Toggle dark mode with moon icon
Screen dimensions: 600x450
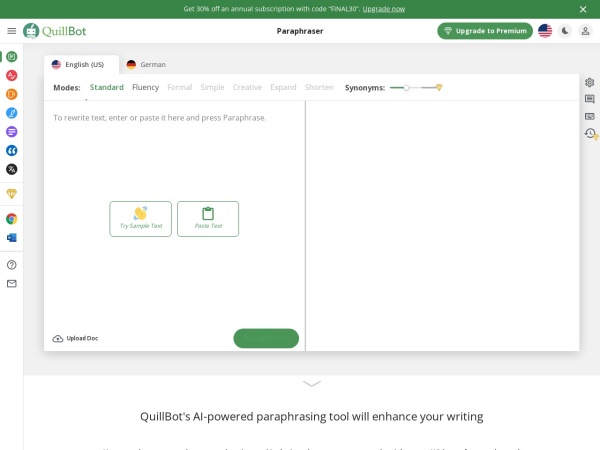tap(565, 31)
